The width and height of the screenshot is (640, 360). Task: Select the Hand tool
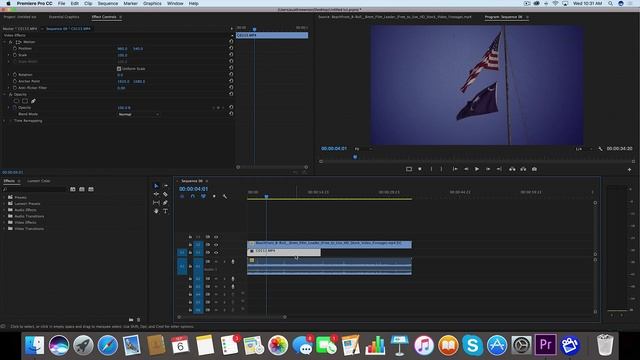[156, 211]
